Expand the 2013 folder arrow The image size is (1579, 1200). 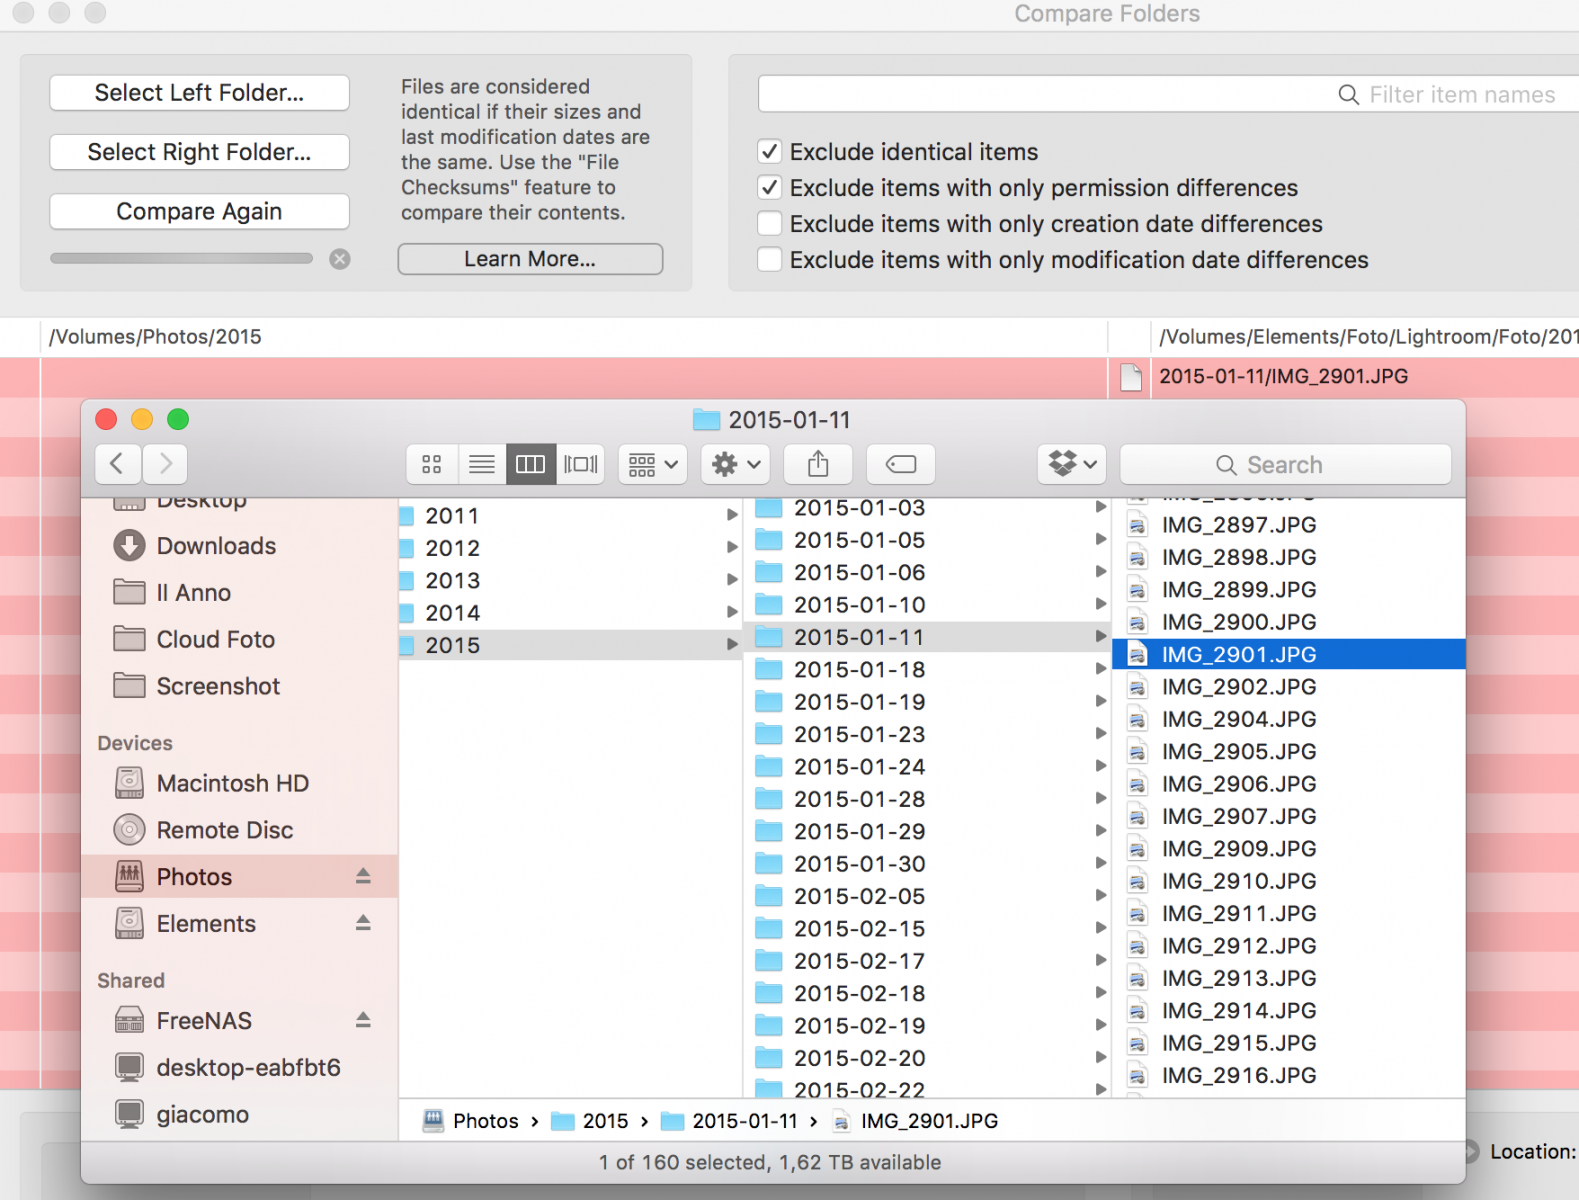click(x=732, y=581)
